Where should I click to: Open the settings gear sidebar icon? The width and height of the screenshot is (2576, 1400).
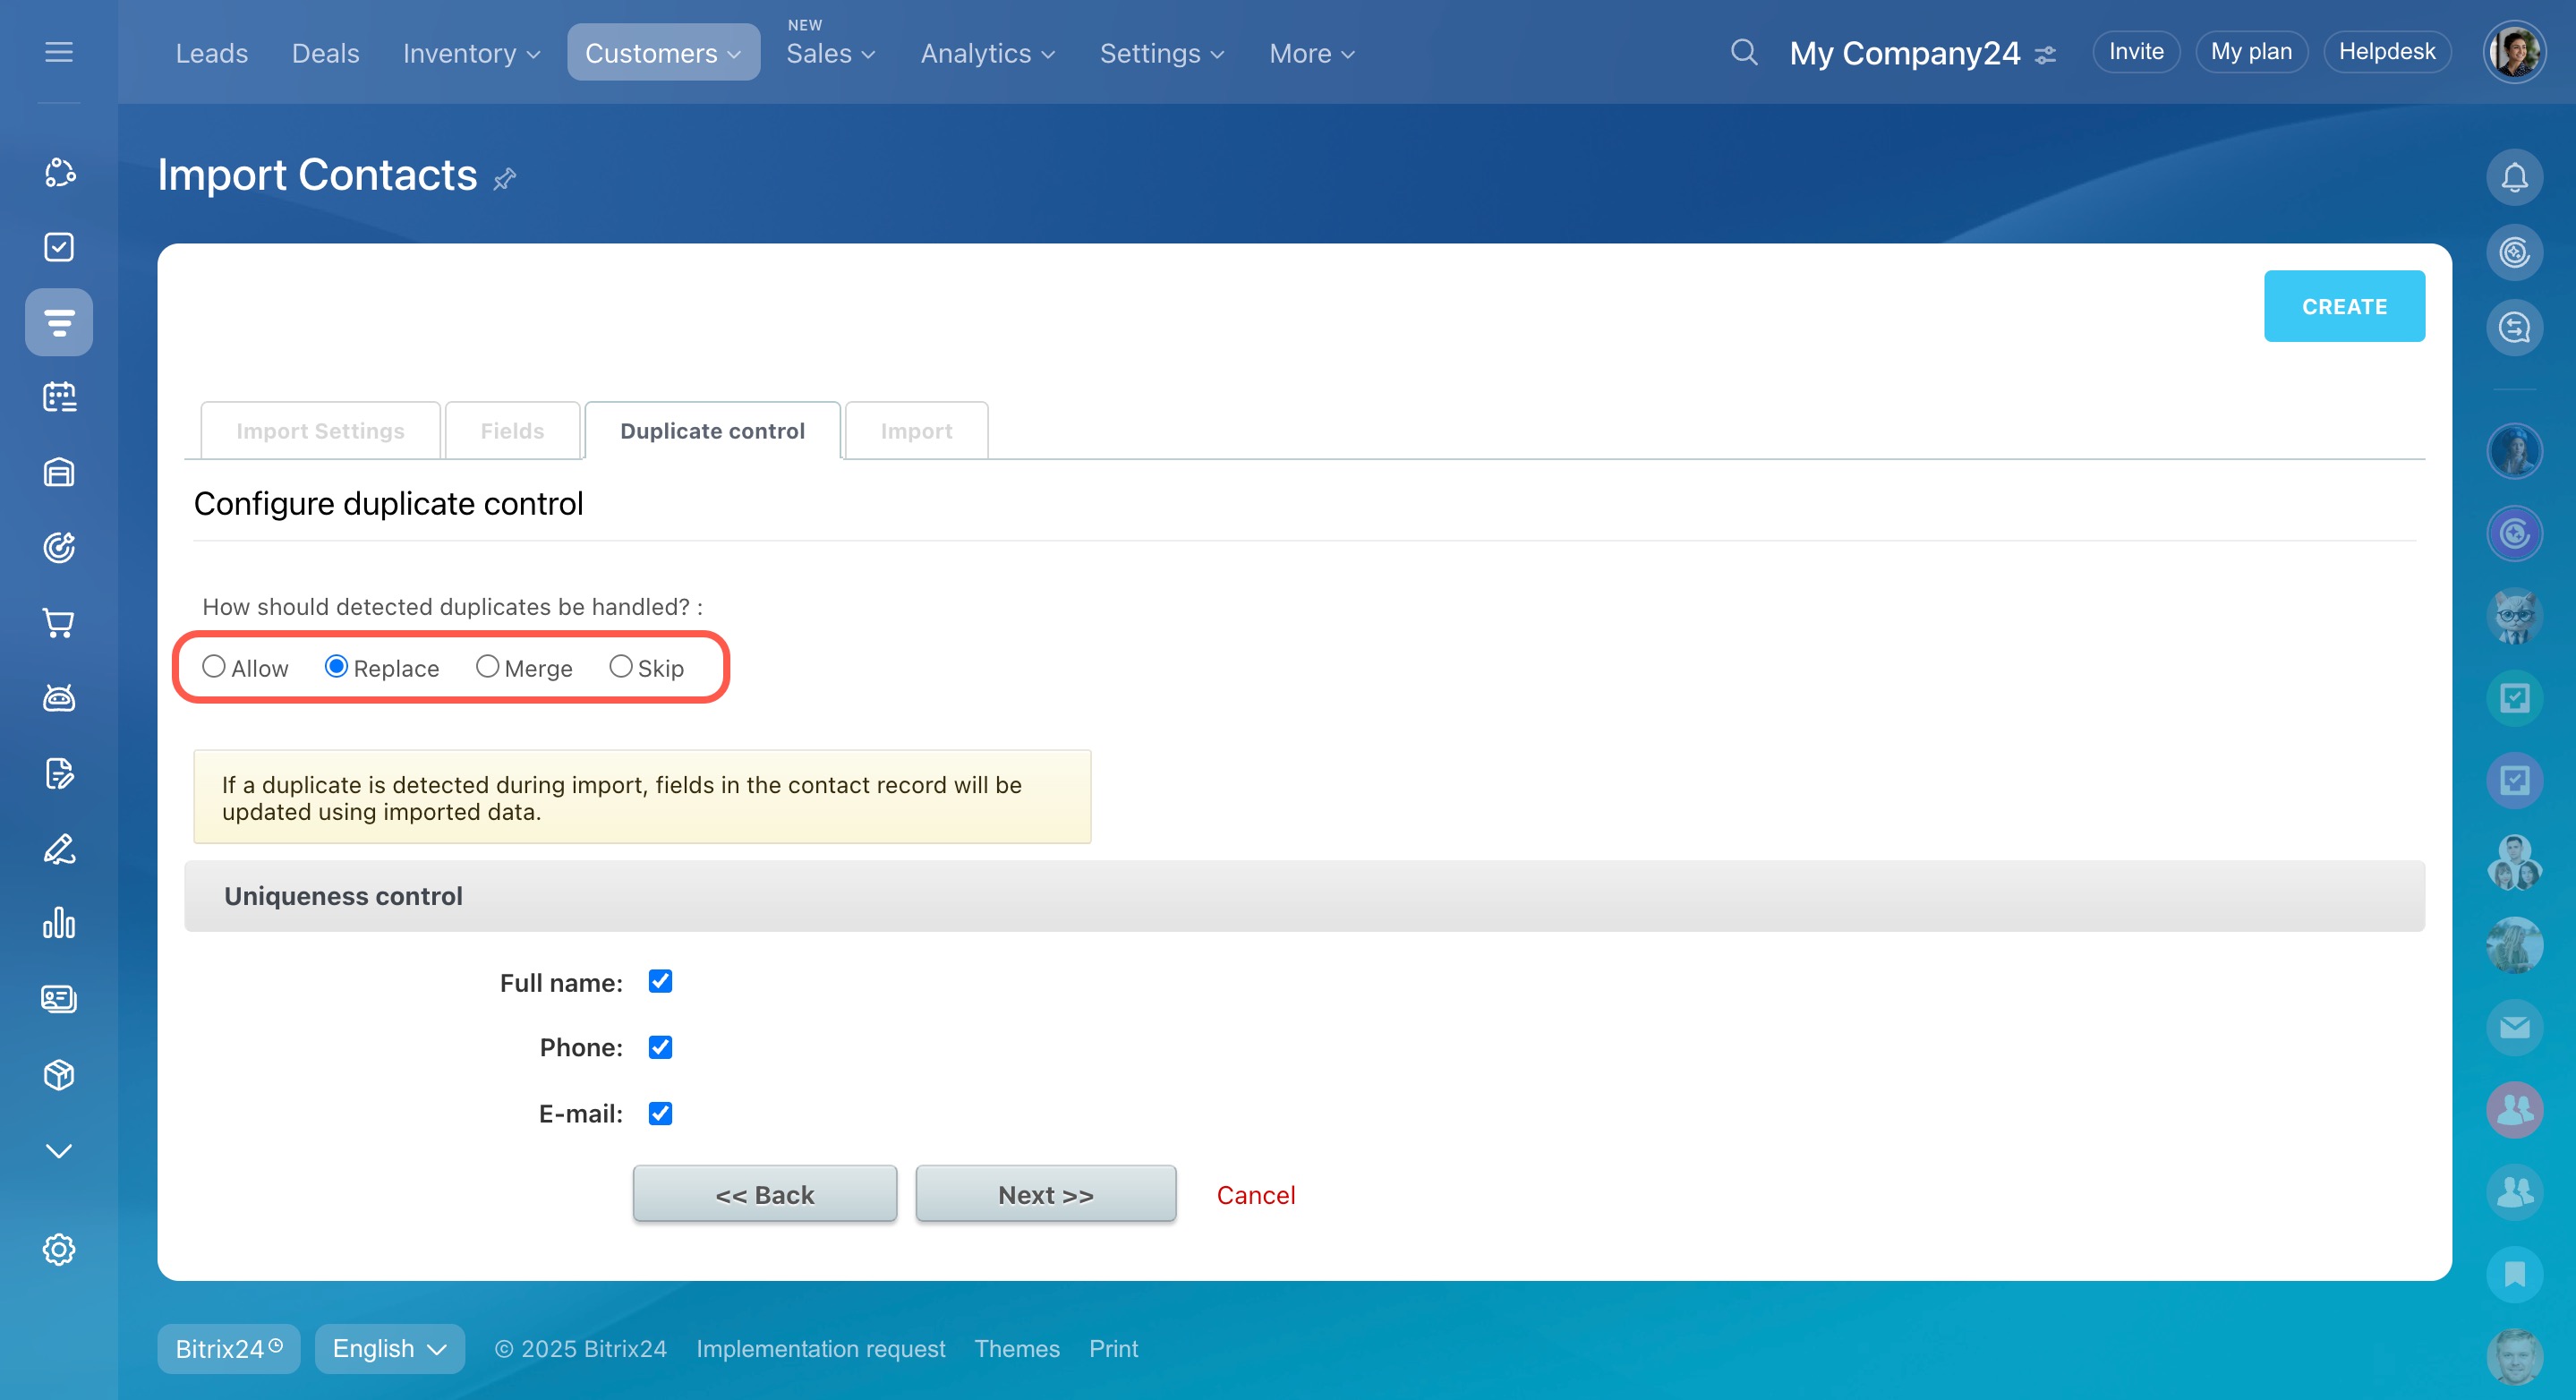point(59,1249)
